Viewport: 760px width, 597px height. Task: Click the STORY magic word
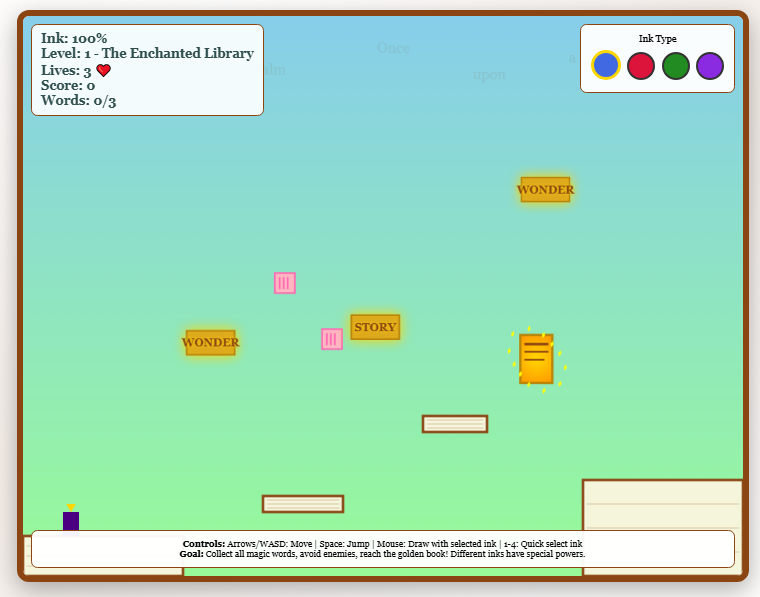click(375, 327)
